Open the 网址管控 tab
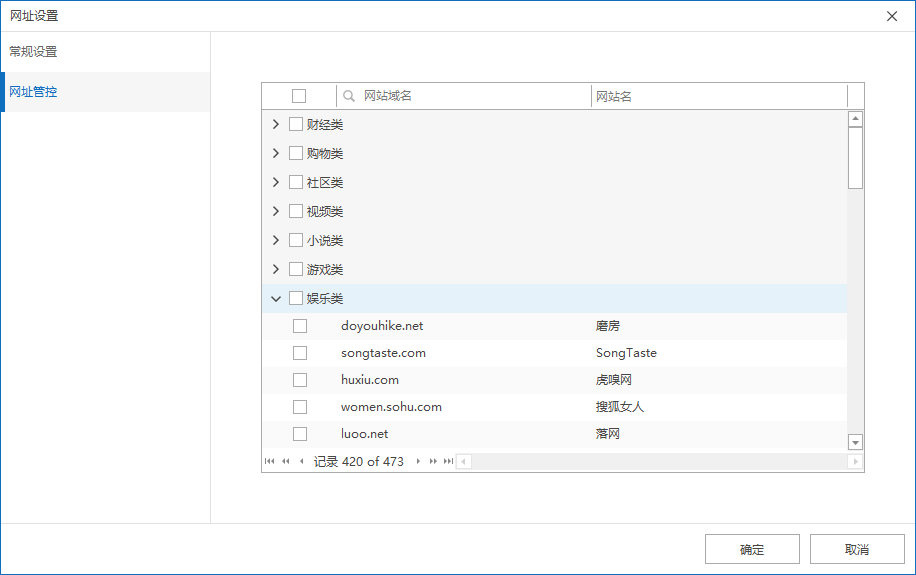 [x=34, y=92]
